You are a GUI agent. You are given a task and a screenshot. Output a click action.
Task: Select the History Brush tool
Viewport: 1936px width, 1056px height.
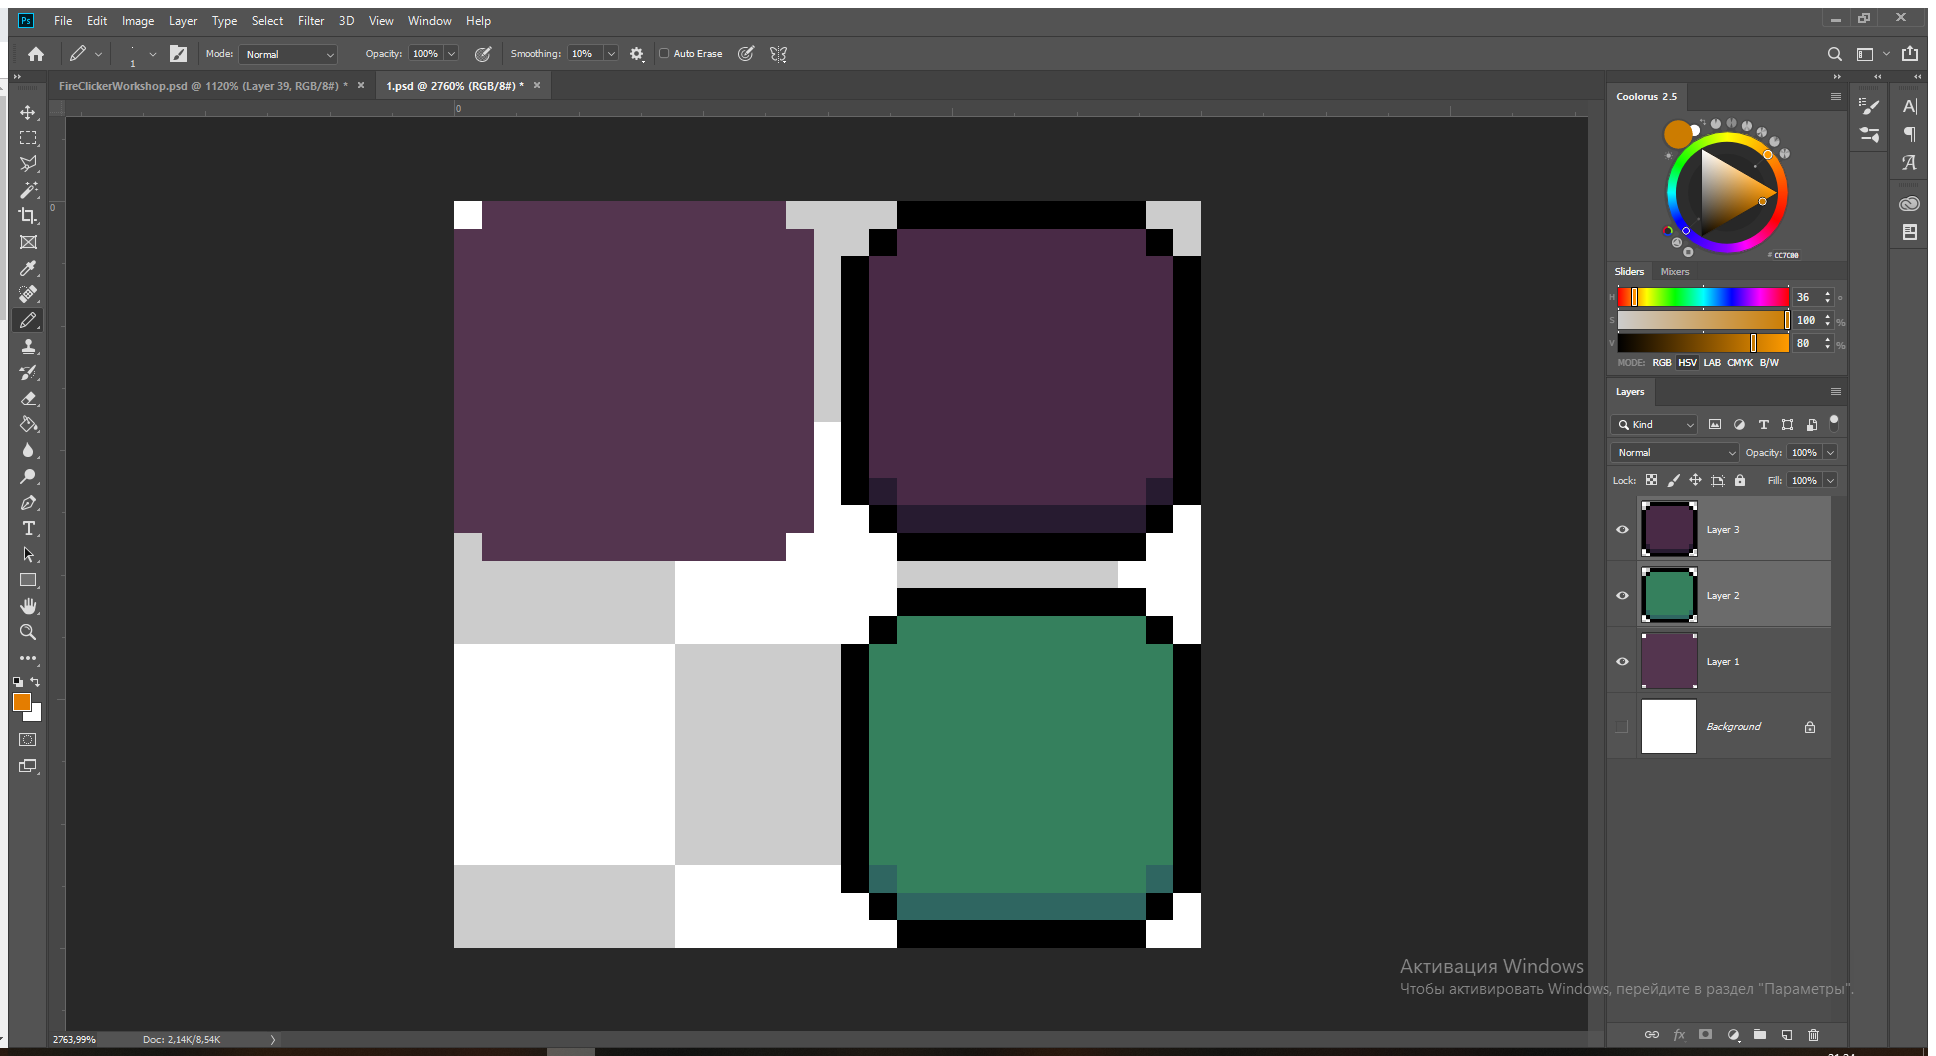[x=28, y=372]
